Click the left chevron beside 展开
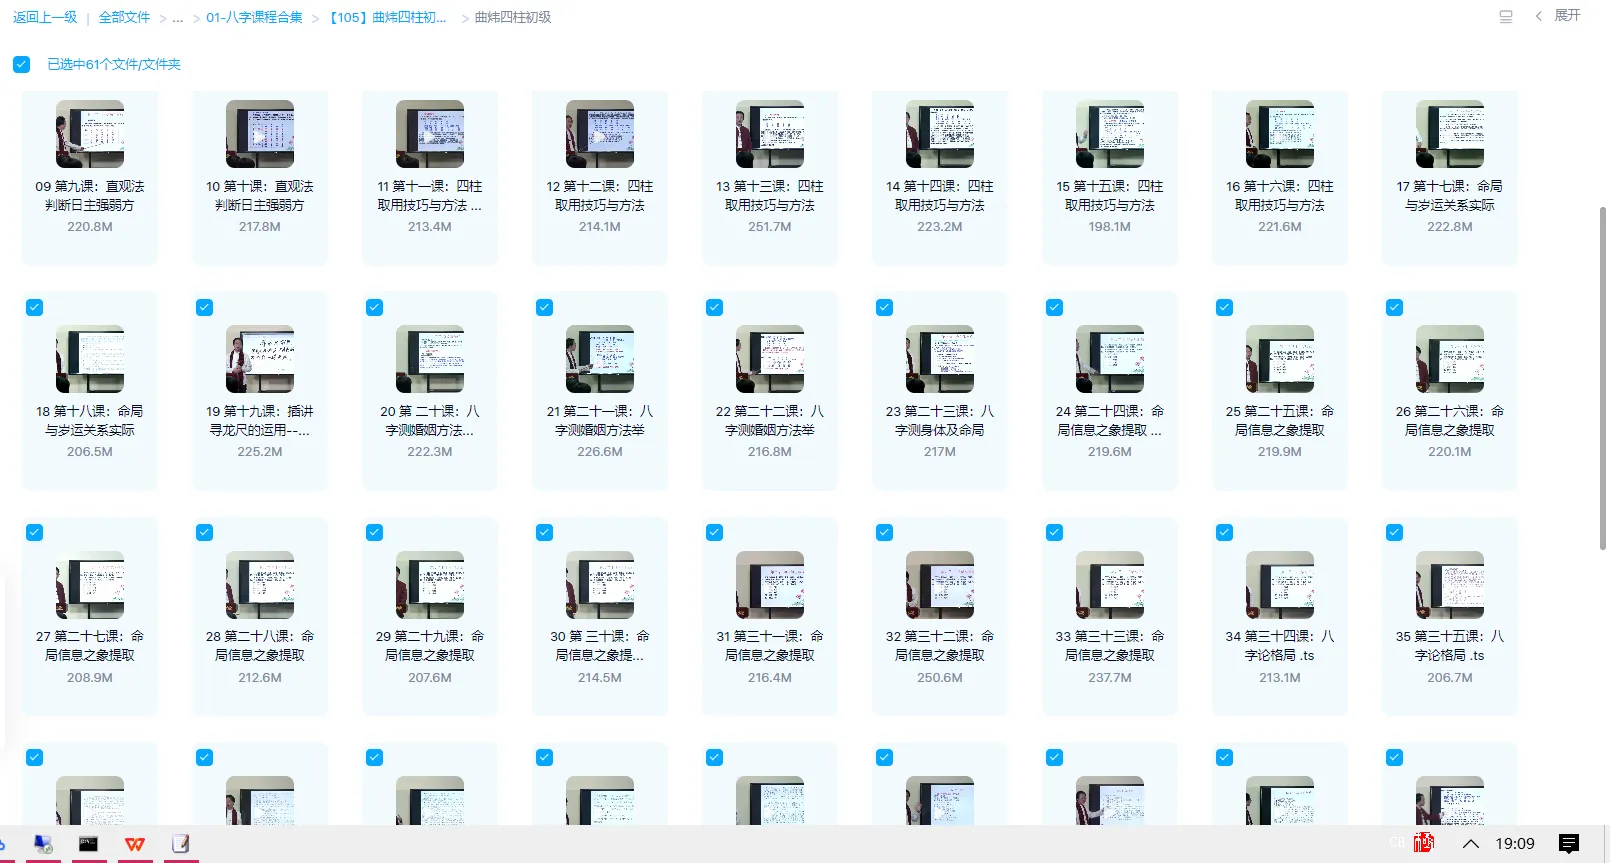 tap(1538, 16)
